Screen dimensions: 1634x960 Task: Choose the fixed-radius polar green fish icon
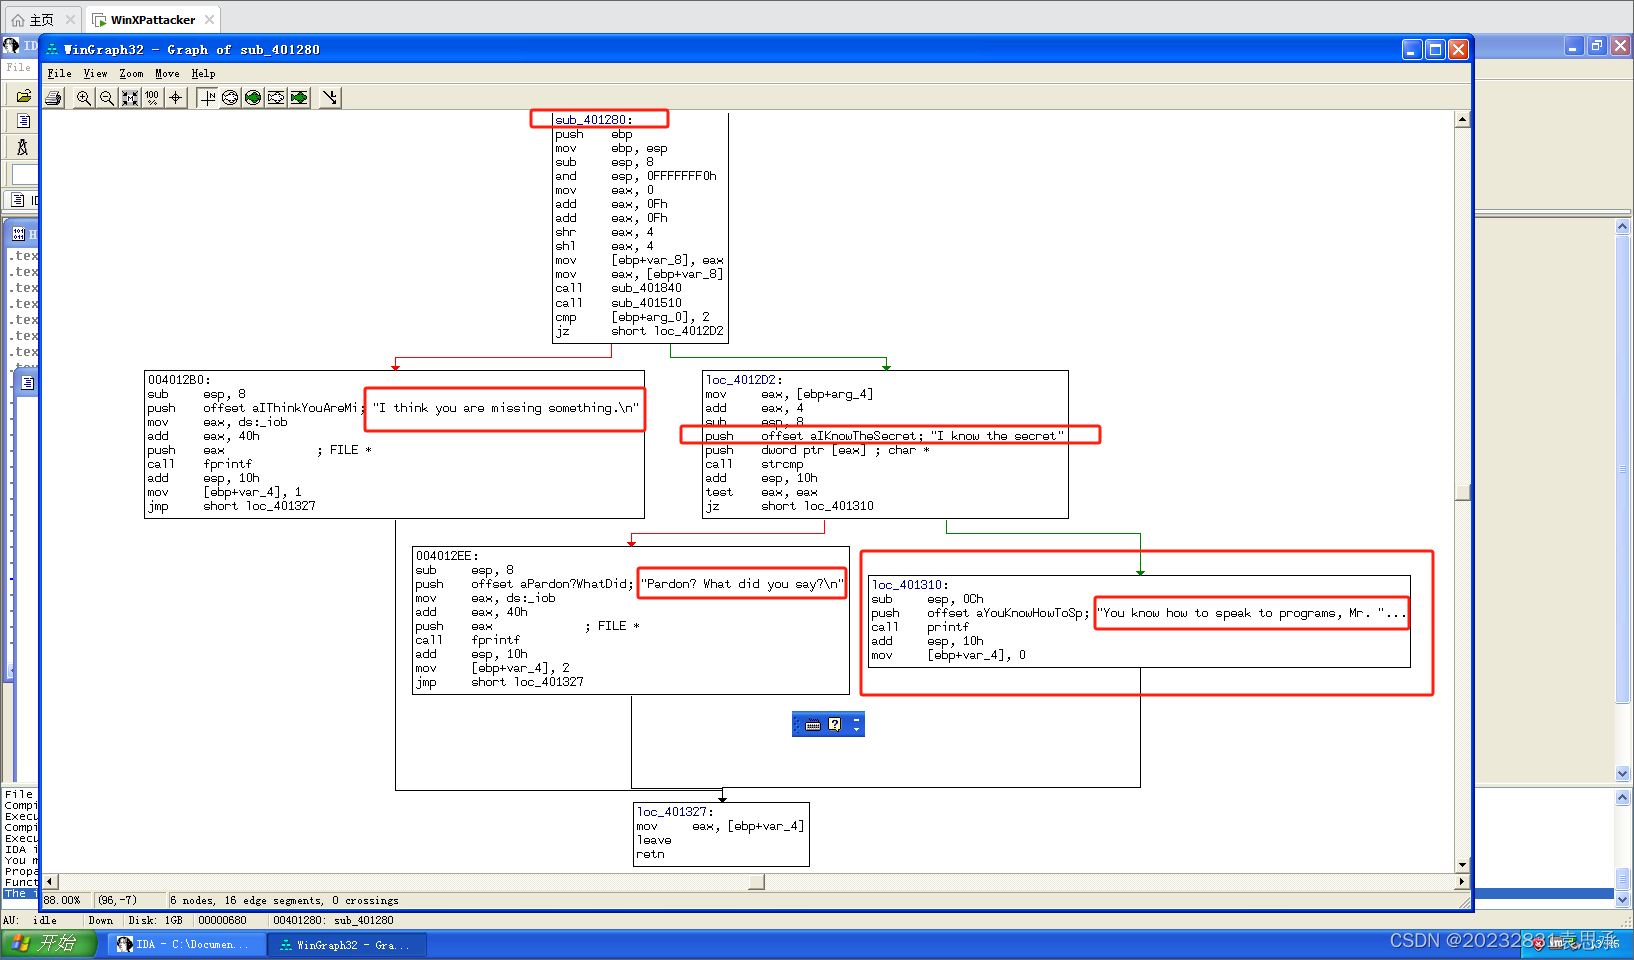tap(253, 97)
